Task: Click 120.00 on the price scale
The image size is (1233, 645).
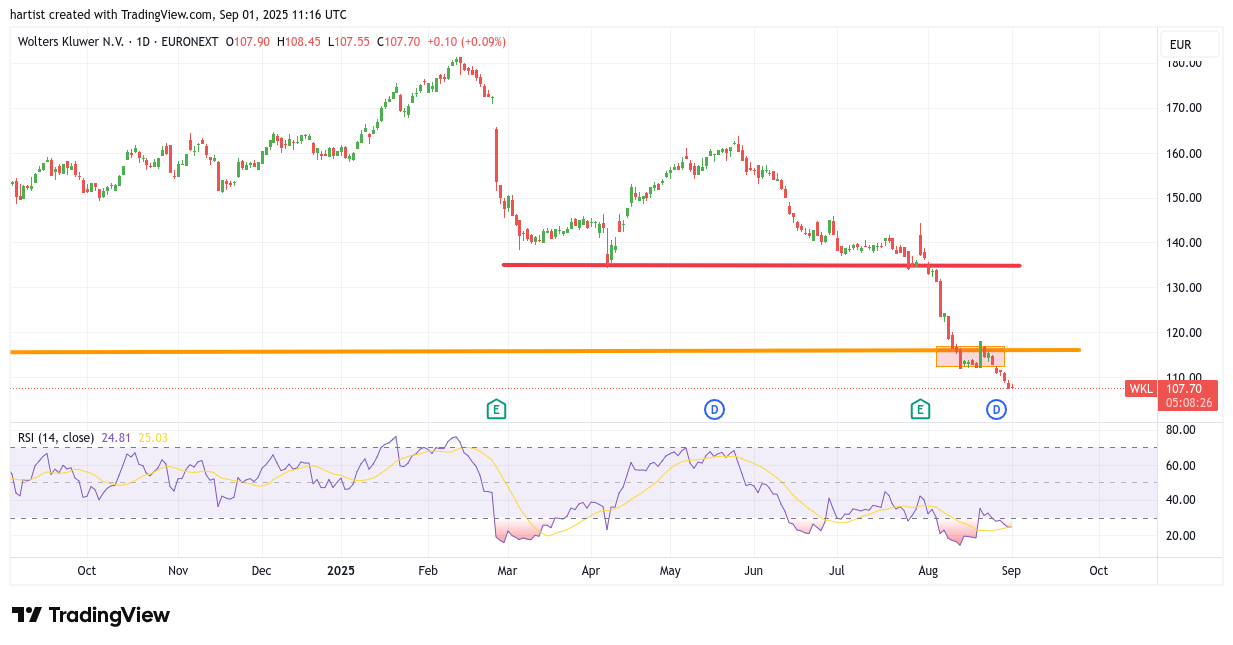Action: pyautogui.click(x=1184, y=333)
